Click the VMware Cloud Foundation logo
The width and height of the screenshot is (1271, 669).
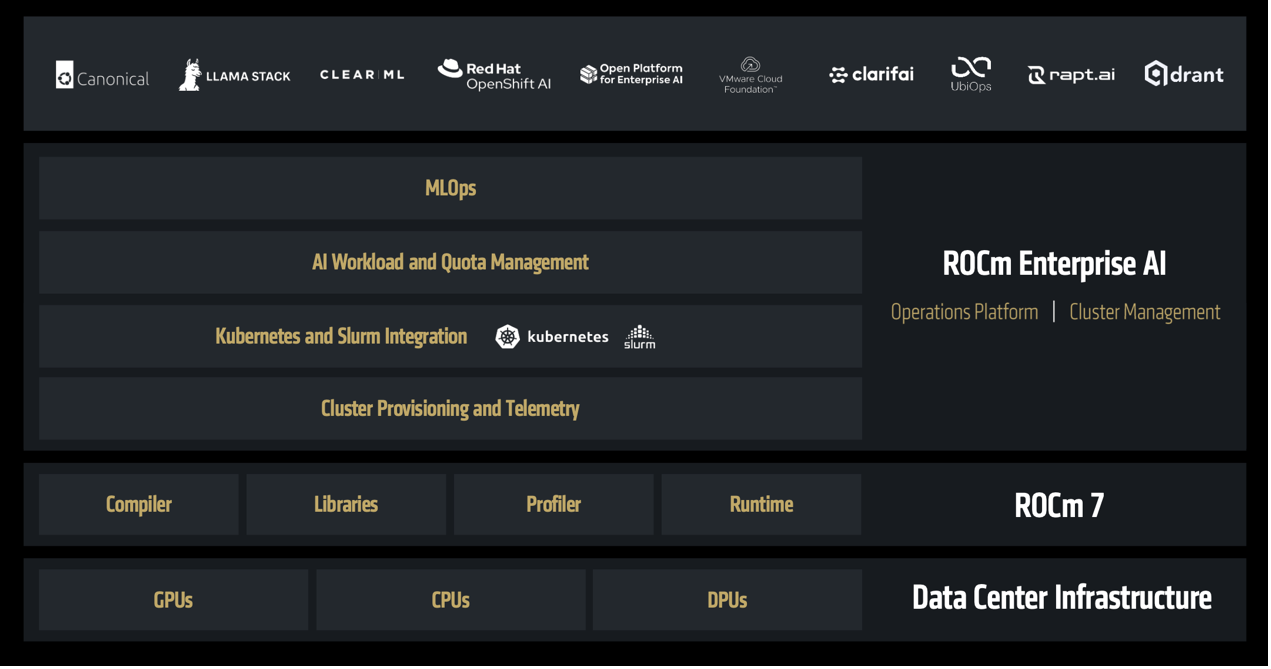(750, 76)
